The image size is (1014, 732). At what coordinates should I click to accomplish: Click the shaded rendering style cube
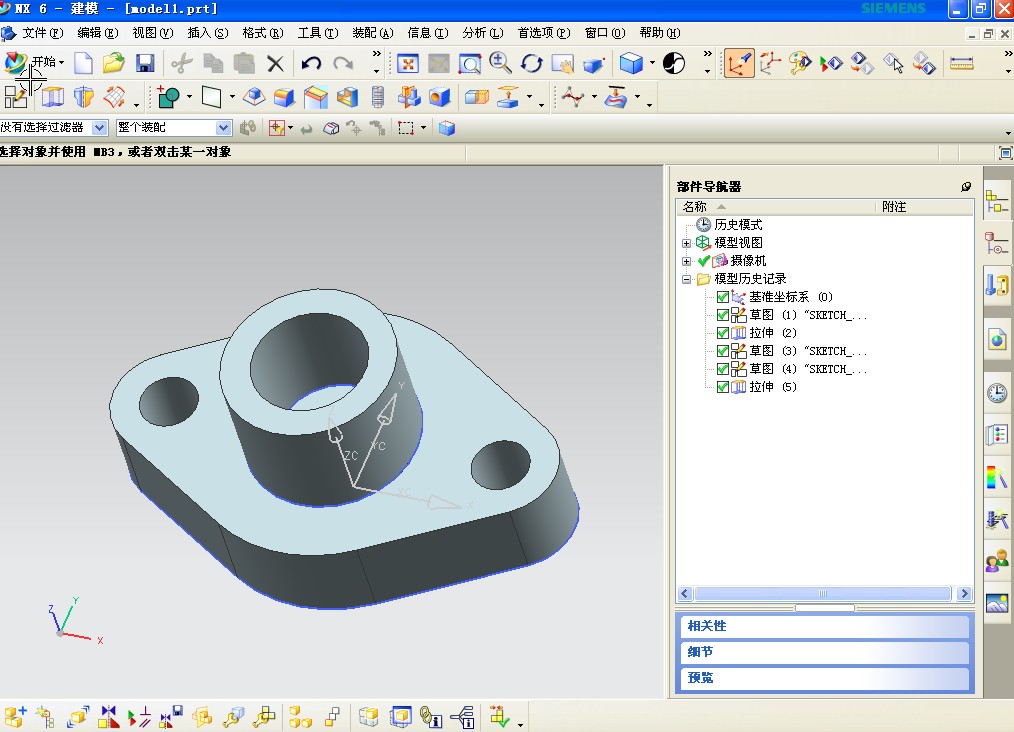pyautogui.click(x=631, y=63)
